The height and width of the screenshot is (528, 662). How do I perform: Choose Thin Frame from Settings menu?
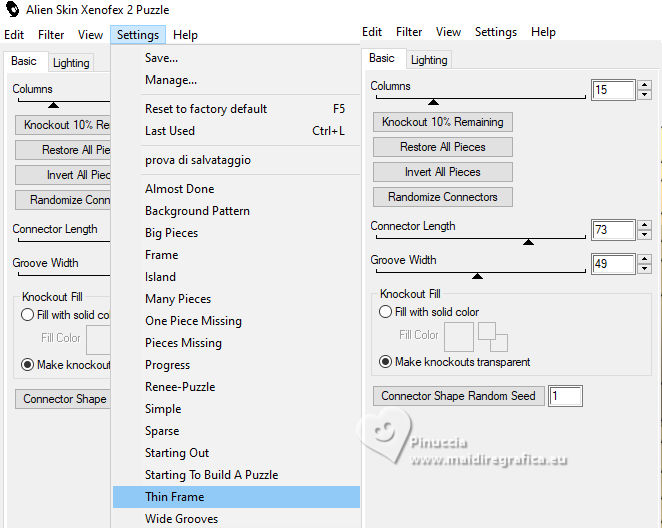coord(174,497)
